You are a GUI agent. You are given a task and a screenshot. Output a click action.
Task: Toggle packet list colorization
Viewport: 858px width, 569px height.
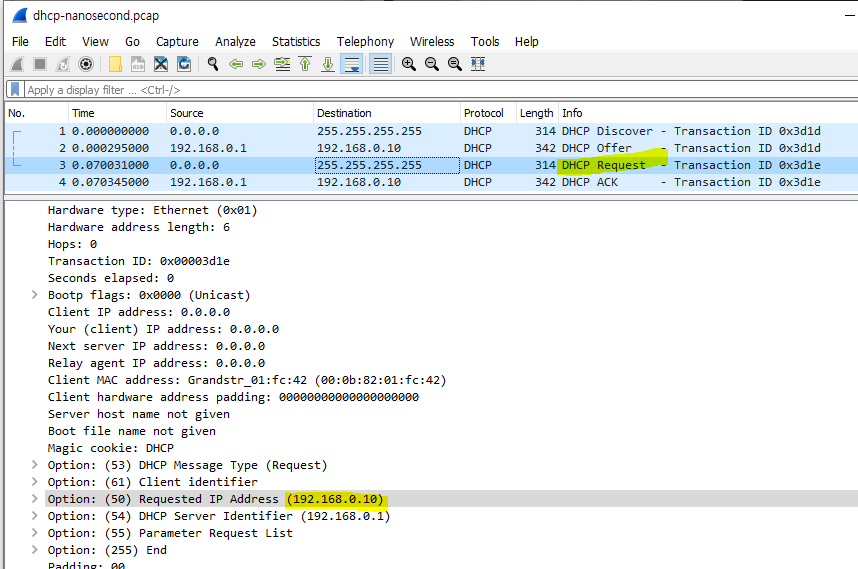380,65
